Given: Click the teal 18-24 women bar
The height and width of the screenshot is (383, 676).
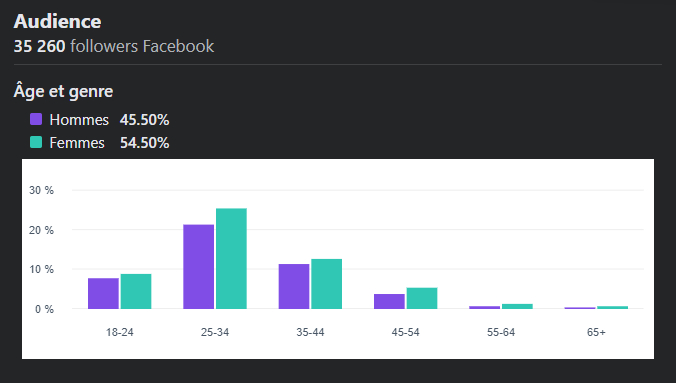Looking at the screenshot, I should (136, 291).
